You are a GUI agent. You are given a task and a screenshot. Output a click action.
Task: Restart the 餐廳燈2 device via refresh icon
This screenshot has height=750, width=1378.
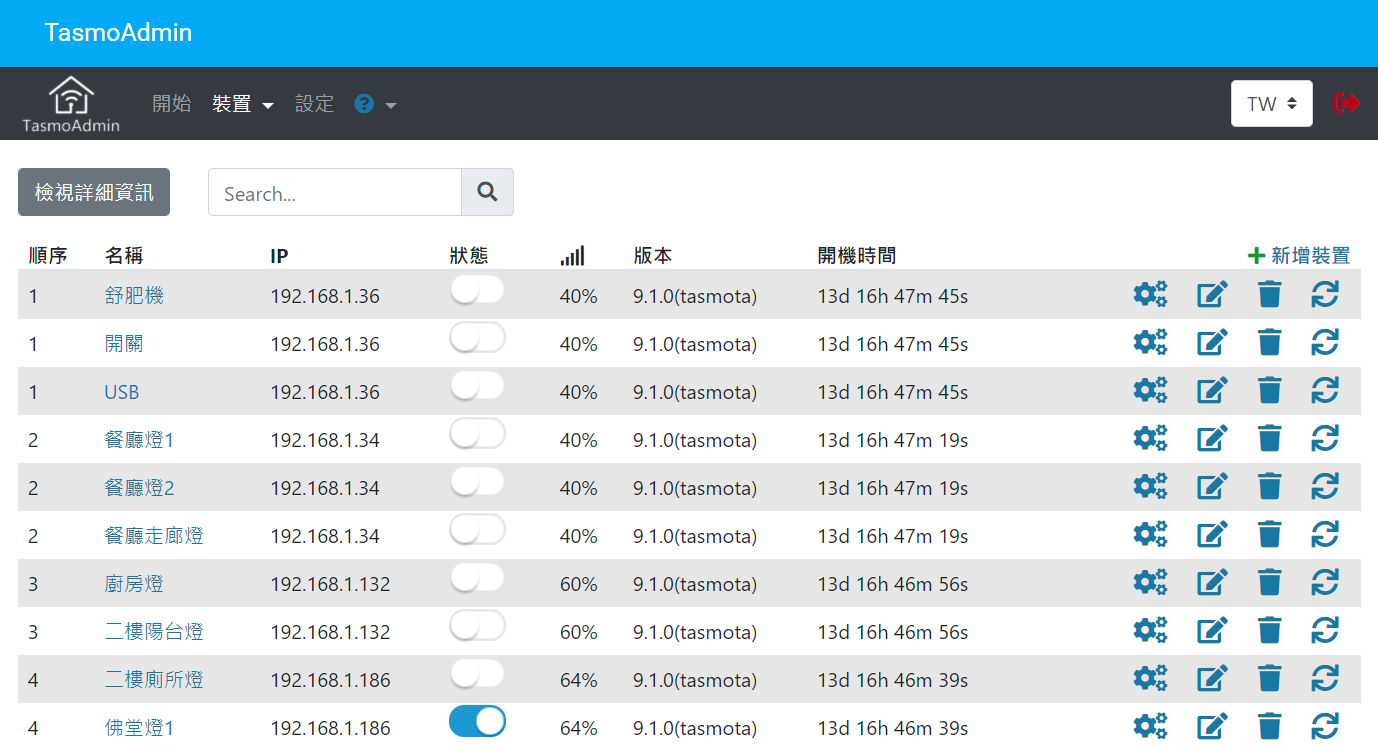click(1325, 486)
